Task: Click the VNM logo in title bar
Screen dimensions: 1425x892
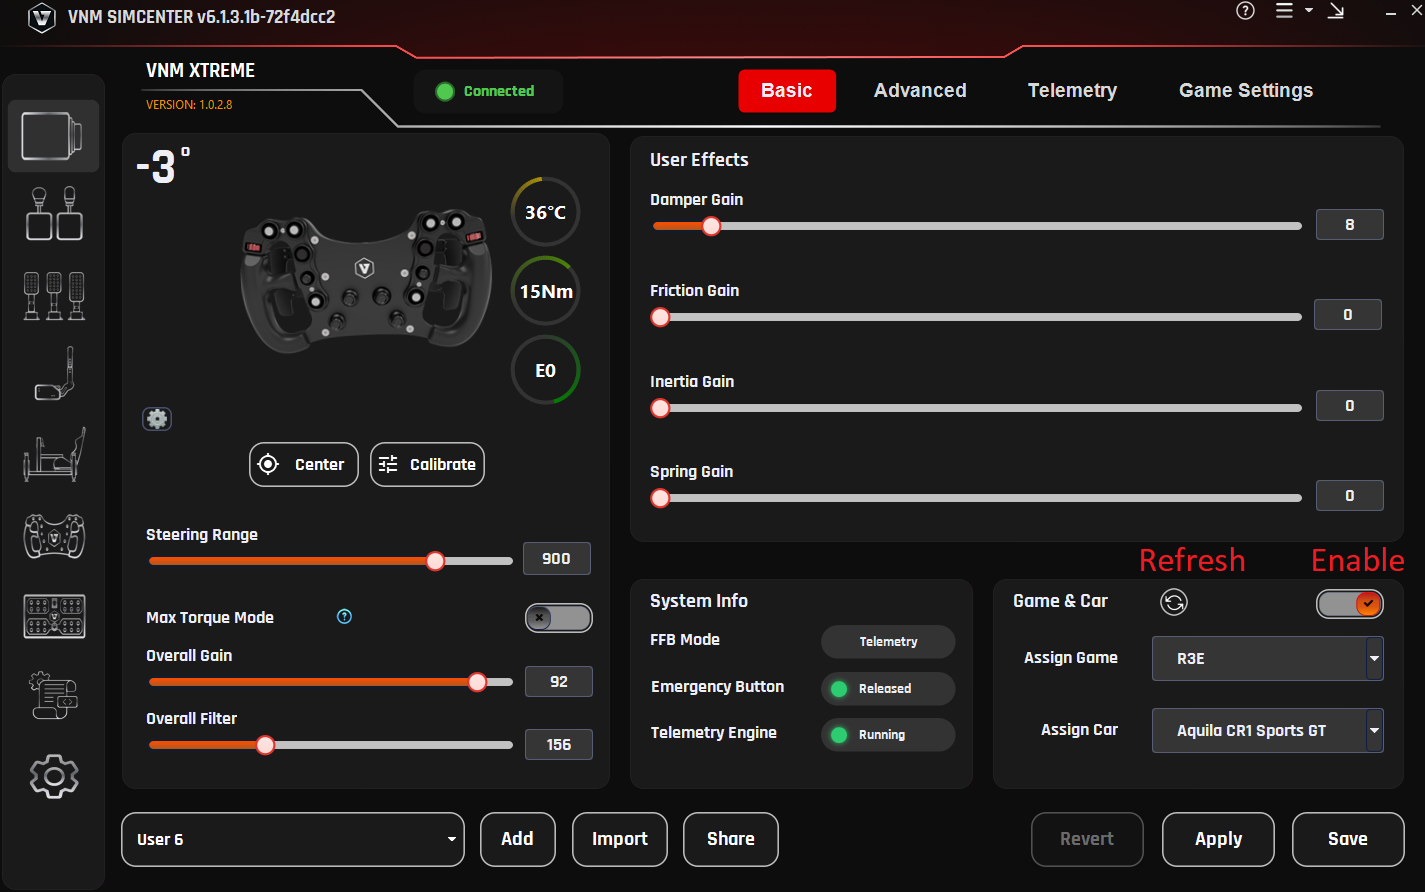Action: click(x=41, y=17)
